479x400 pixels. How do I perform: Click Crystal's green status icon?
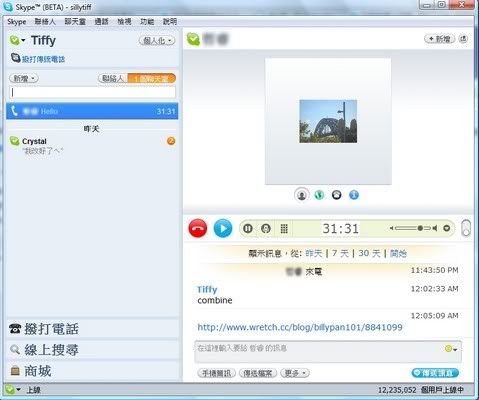(x=14, y=141)
